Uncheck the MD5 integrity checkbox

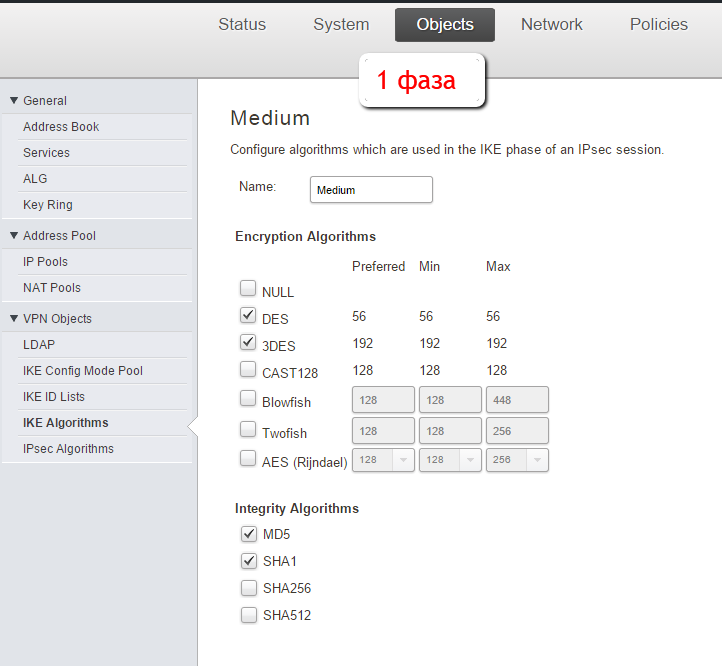(248, 534)
